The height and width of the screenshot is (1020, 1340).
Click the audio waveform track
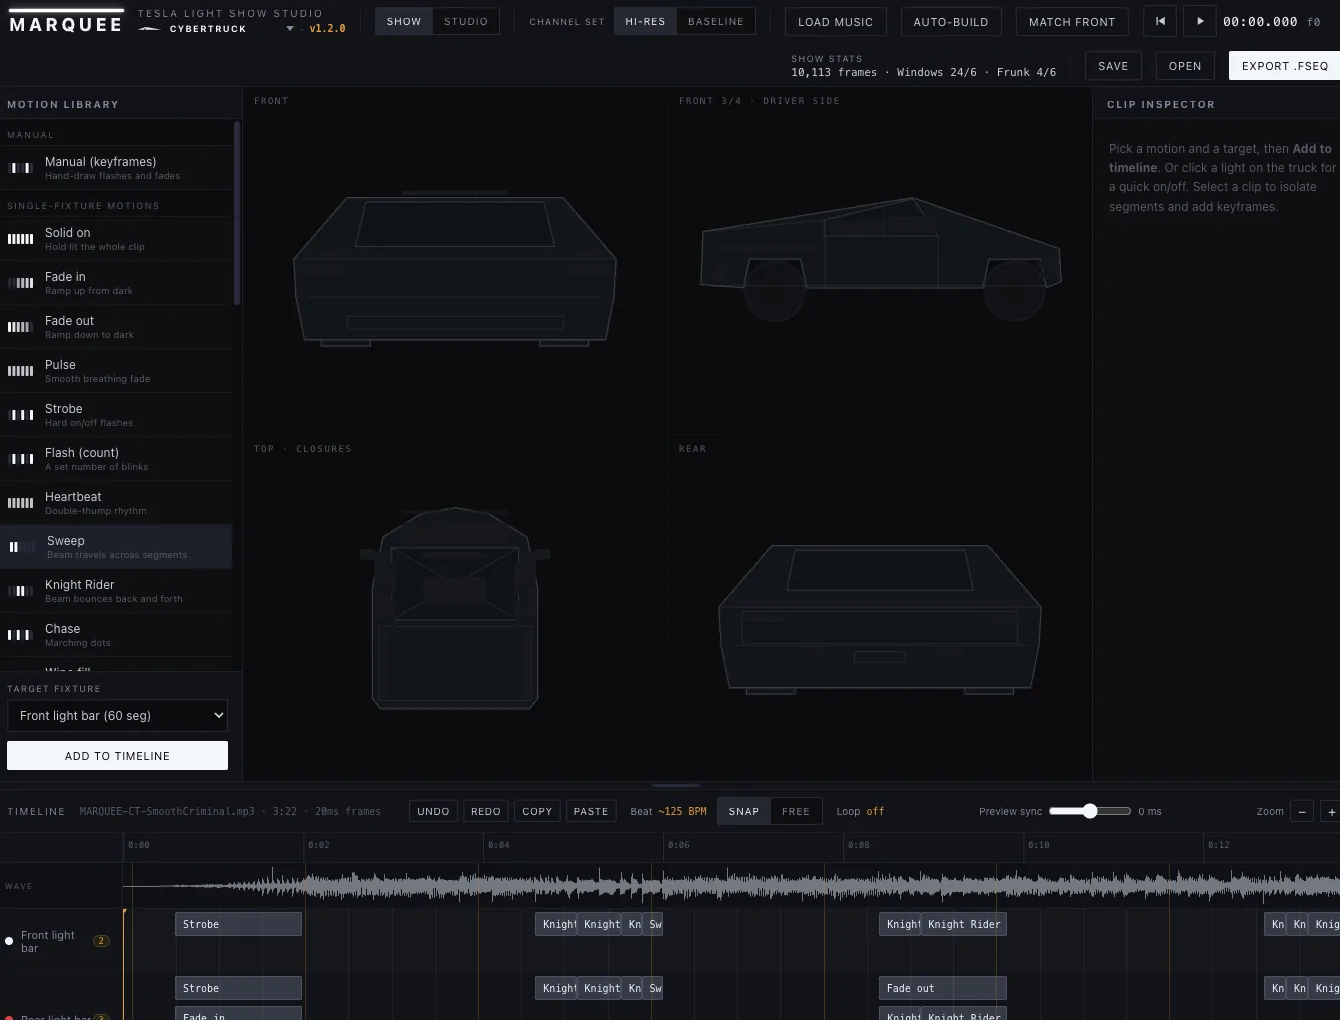pyautogui.click(x=731, y=886)
